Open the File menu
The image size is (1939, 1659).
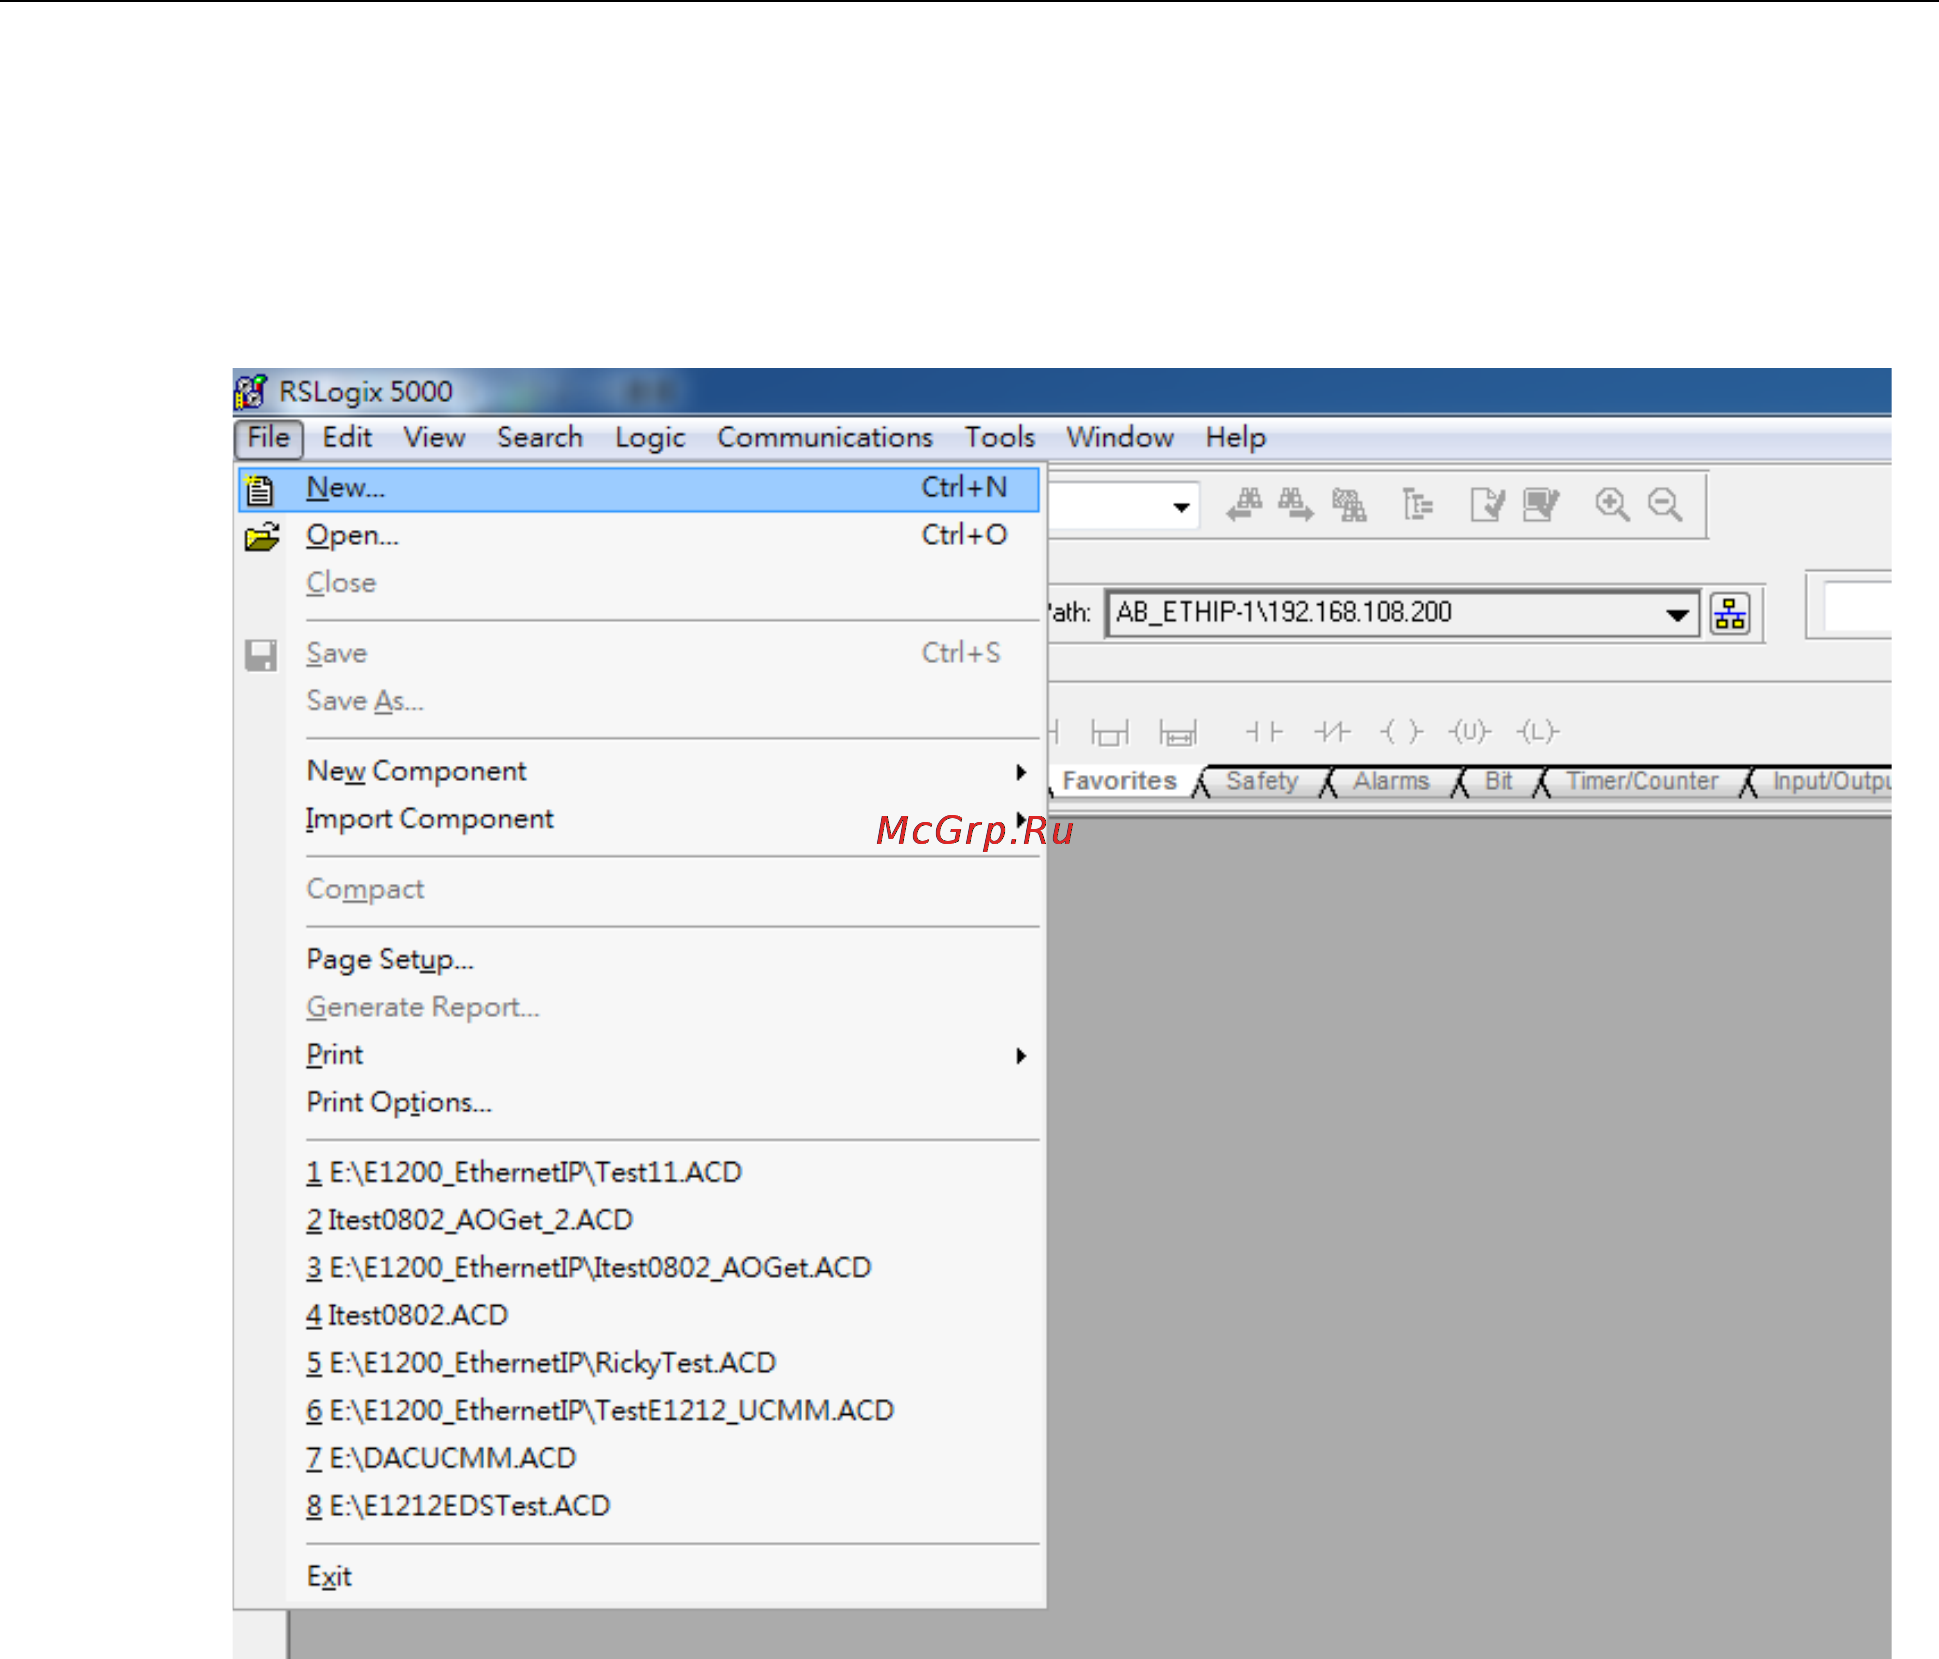tap(268, 438)
